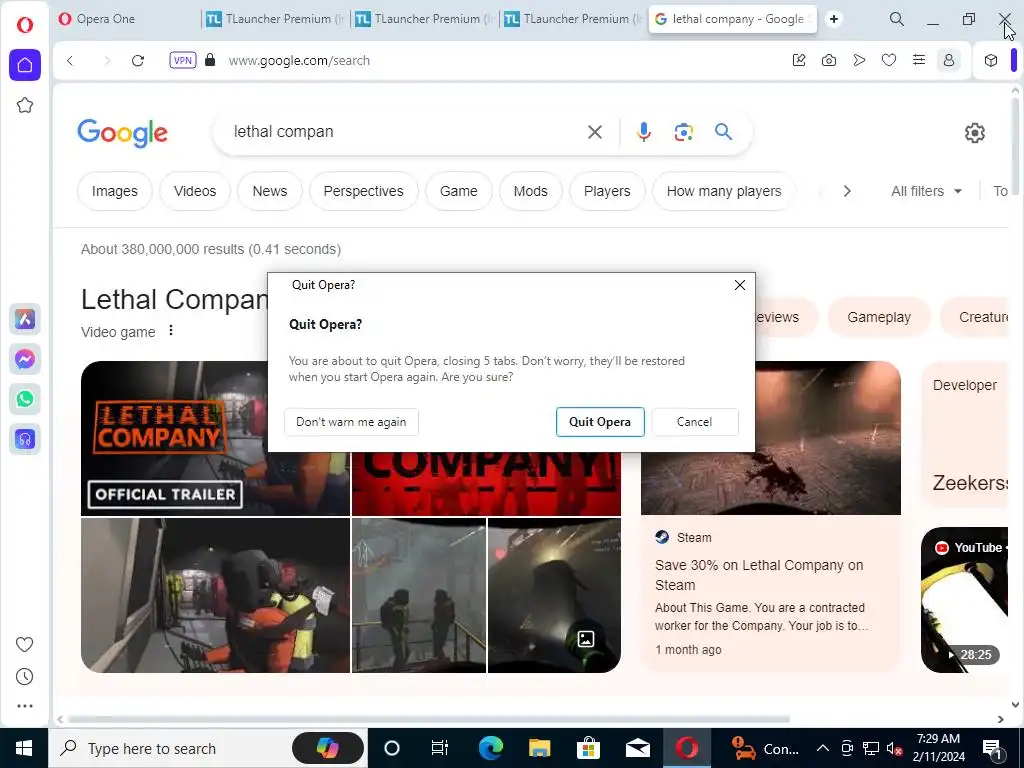Open the player arrow icon in toolbar
The image size is (1024, 768).
(859, 60)
